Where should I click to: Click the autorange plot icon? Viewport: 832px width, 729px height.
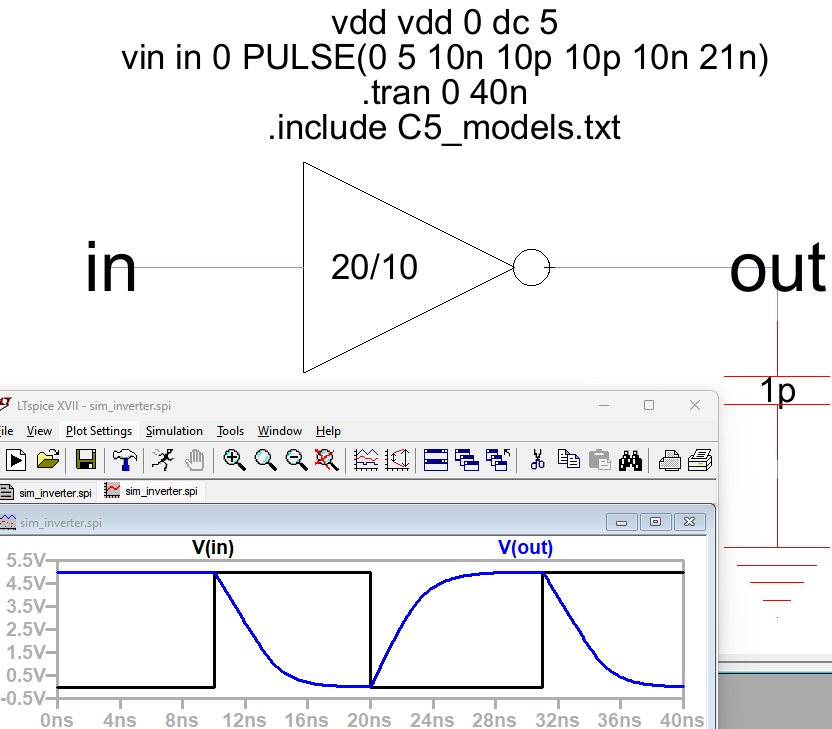[367, 460]
